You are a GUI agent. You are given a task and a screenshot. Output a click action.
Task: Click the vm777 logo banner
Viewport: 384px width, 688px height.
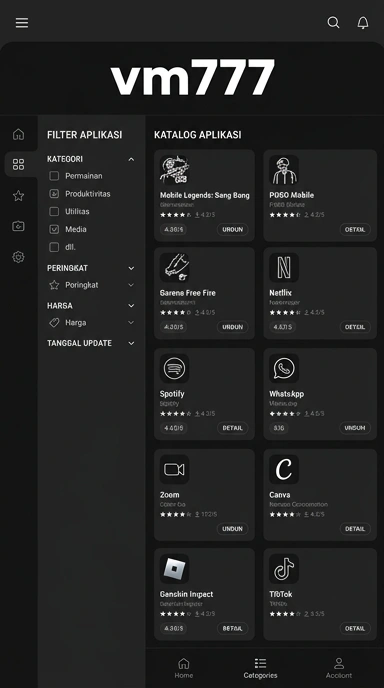tap(192, 78)
